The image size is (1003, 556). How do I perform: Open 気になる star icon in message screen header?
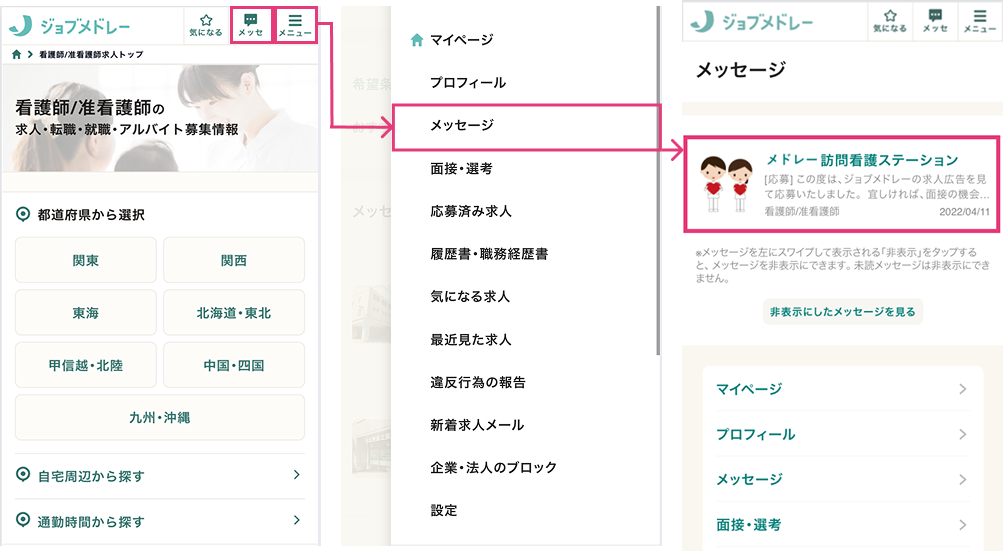pyautogui.click(x=890, y=21)
